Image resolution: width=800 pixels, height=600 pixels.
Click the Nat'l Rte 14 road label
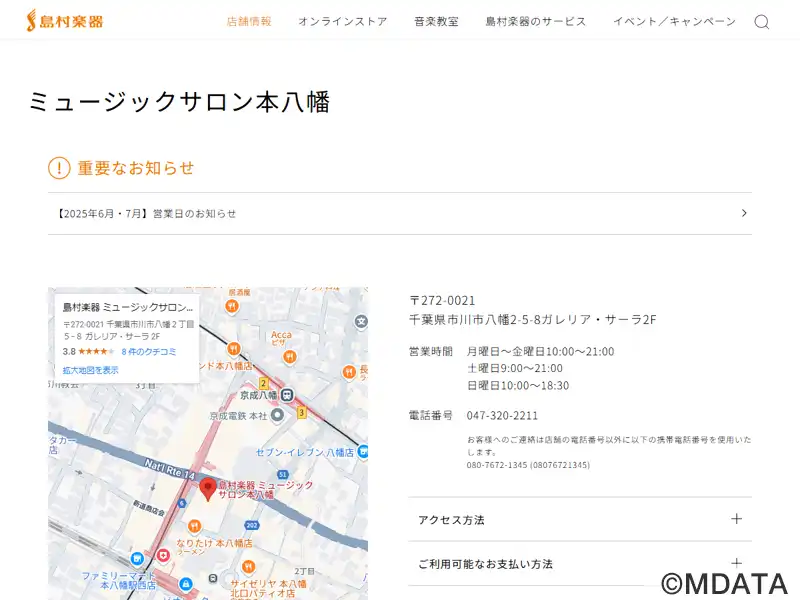169,469
